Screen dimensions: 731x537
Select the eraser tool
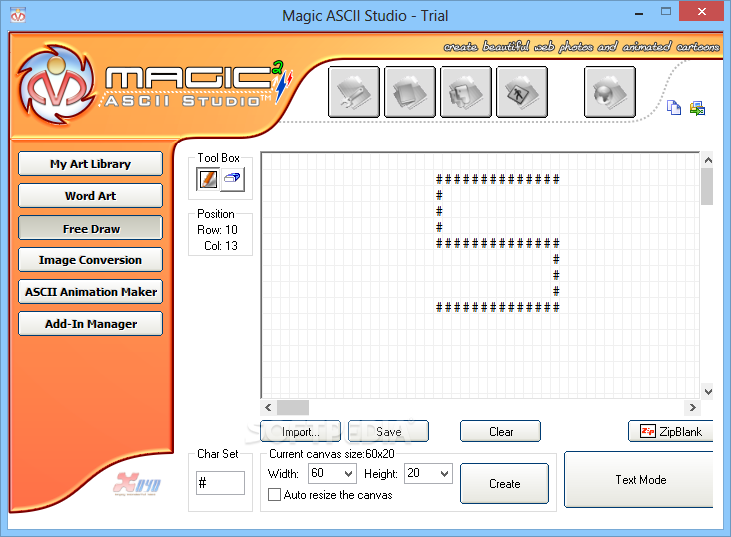point(232,179)
